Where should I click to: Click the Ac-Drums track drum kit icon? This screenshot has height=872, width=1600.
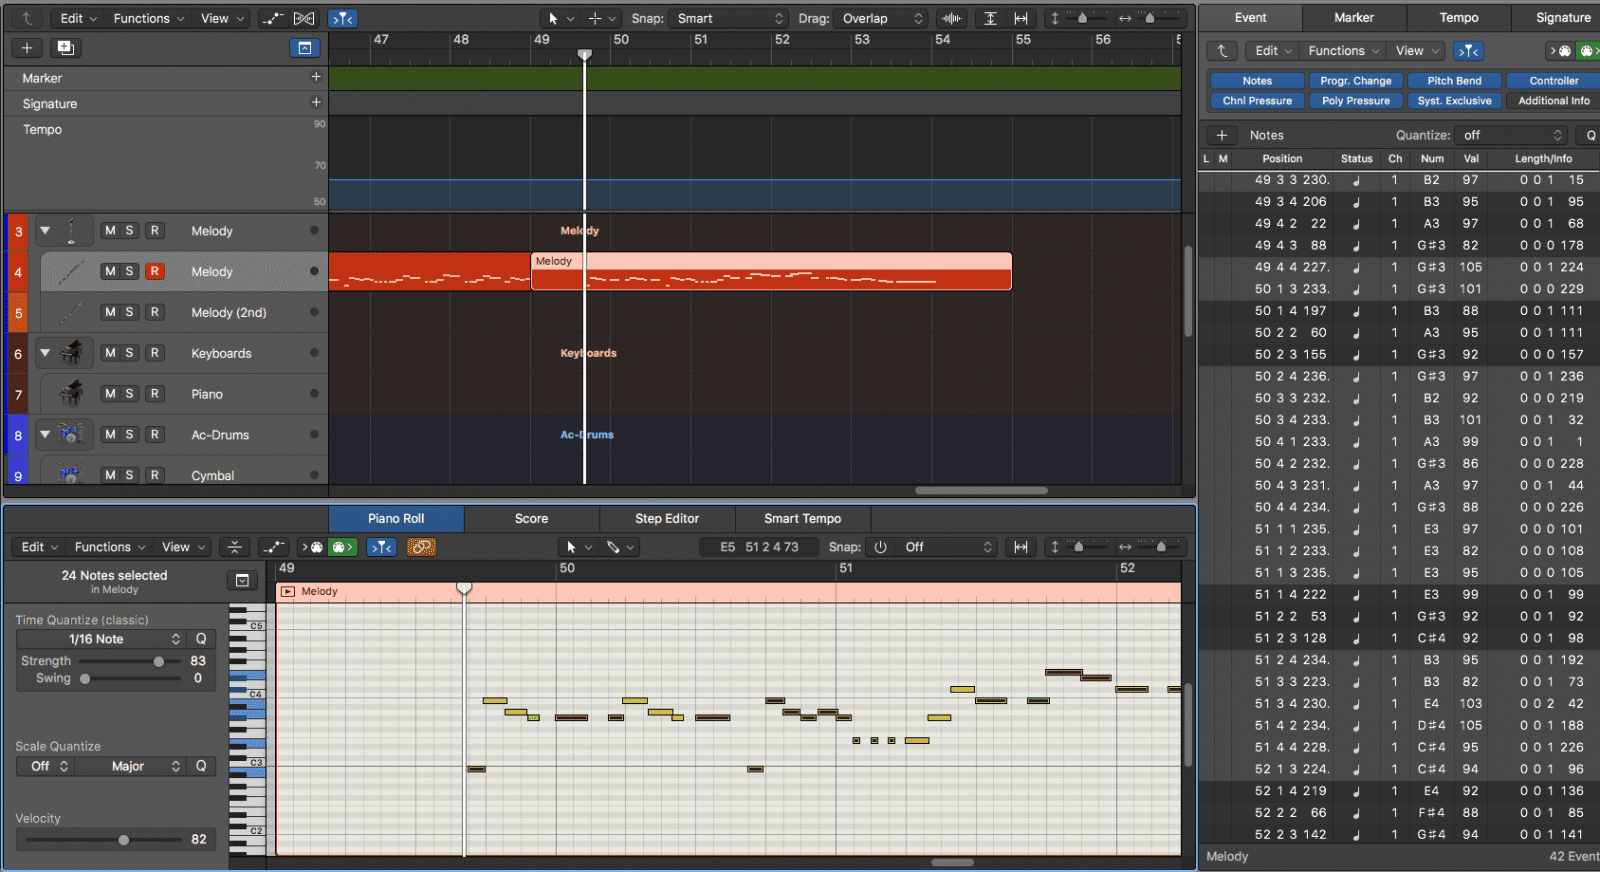(71, 434)
